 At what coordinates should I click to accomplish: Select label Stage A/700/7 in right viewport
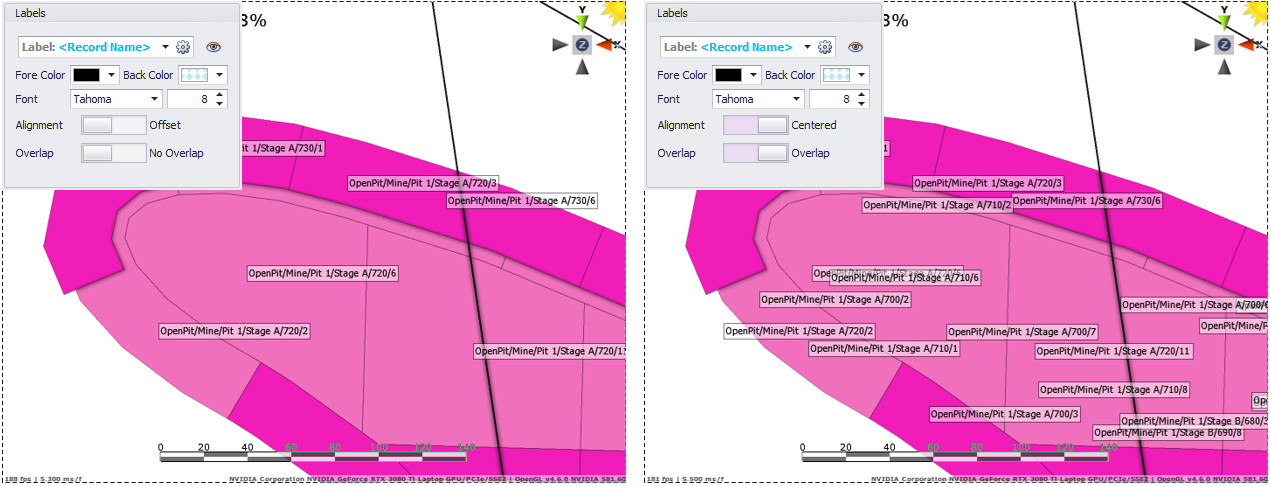pyautogui.click(x=1023, y=332)
